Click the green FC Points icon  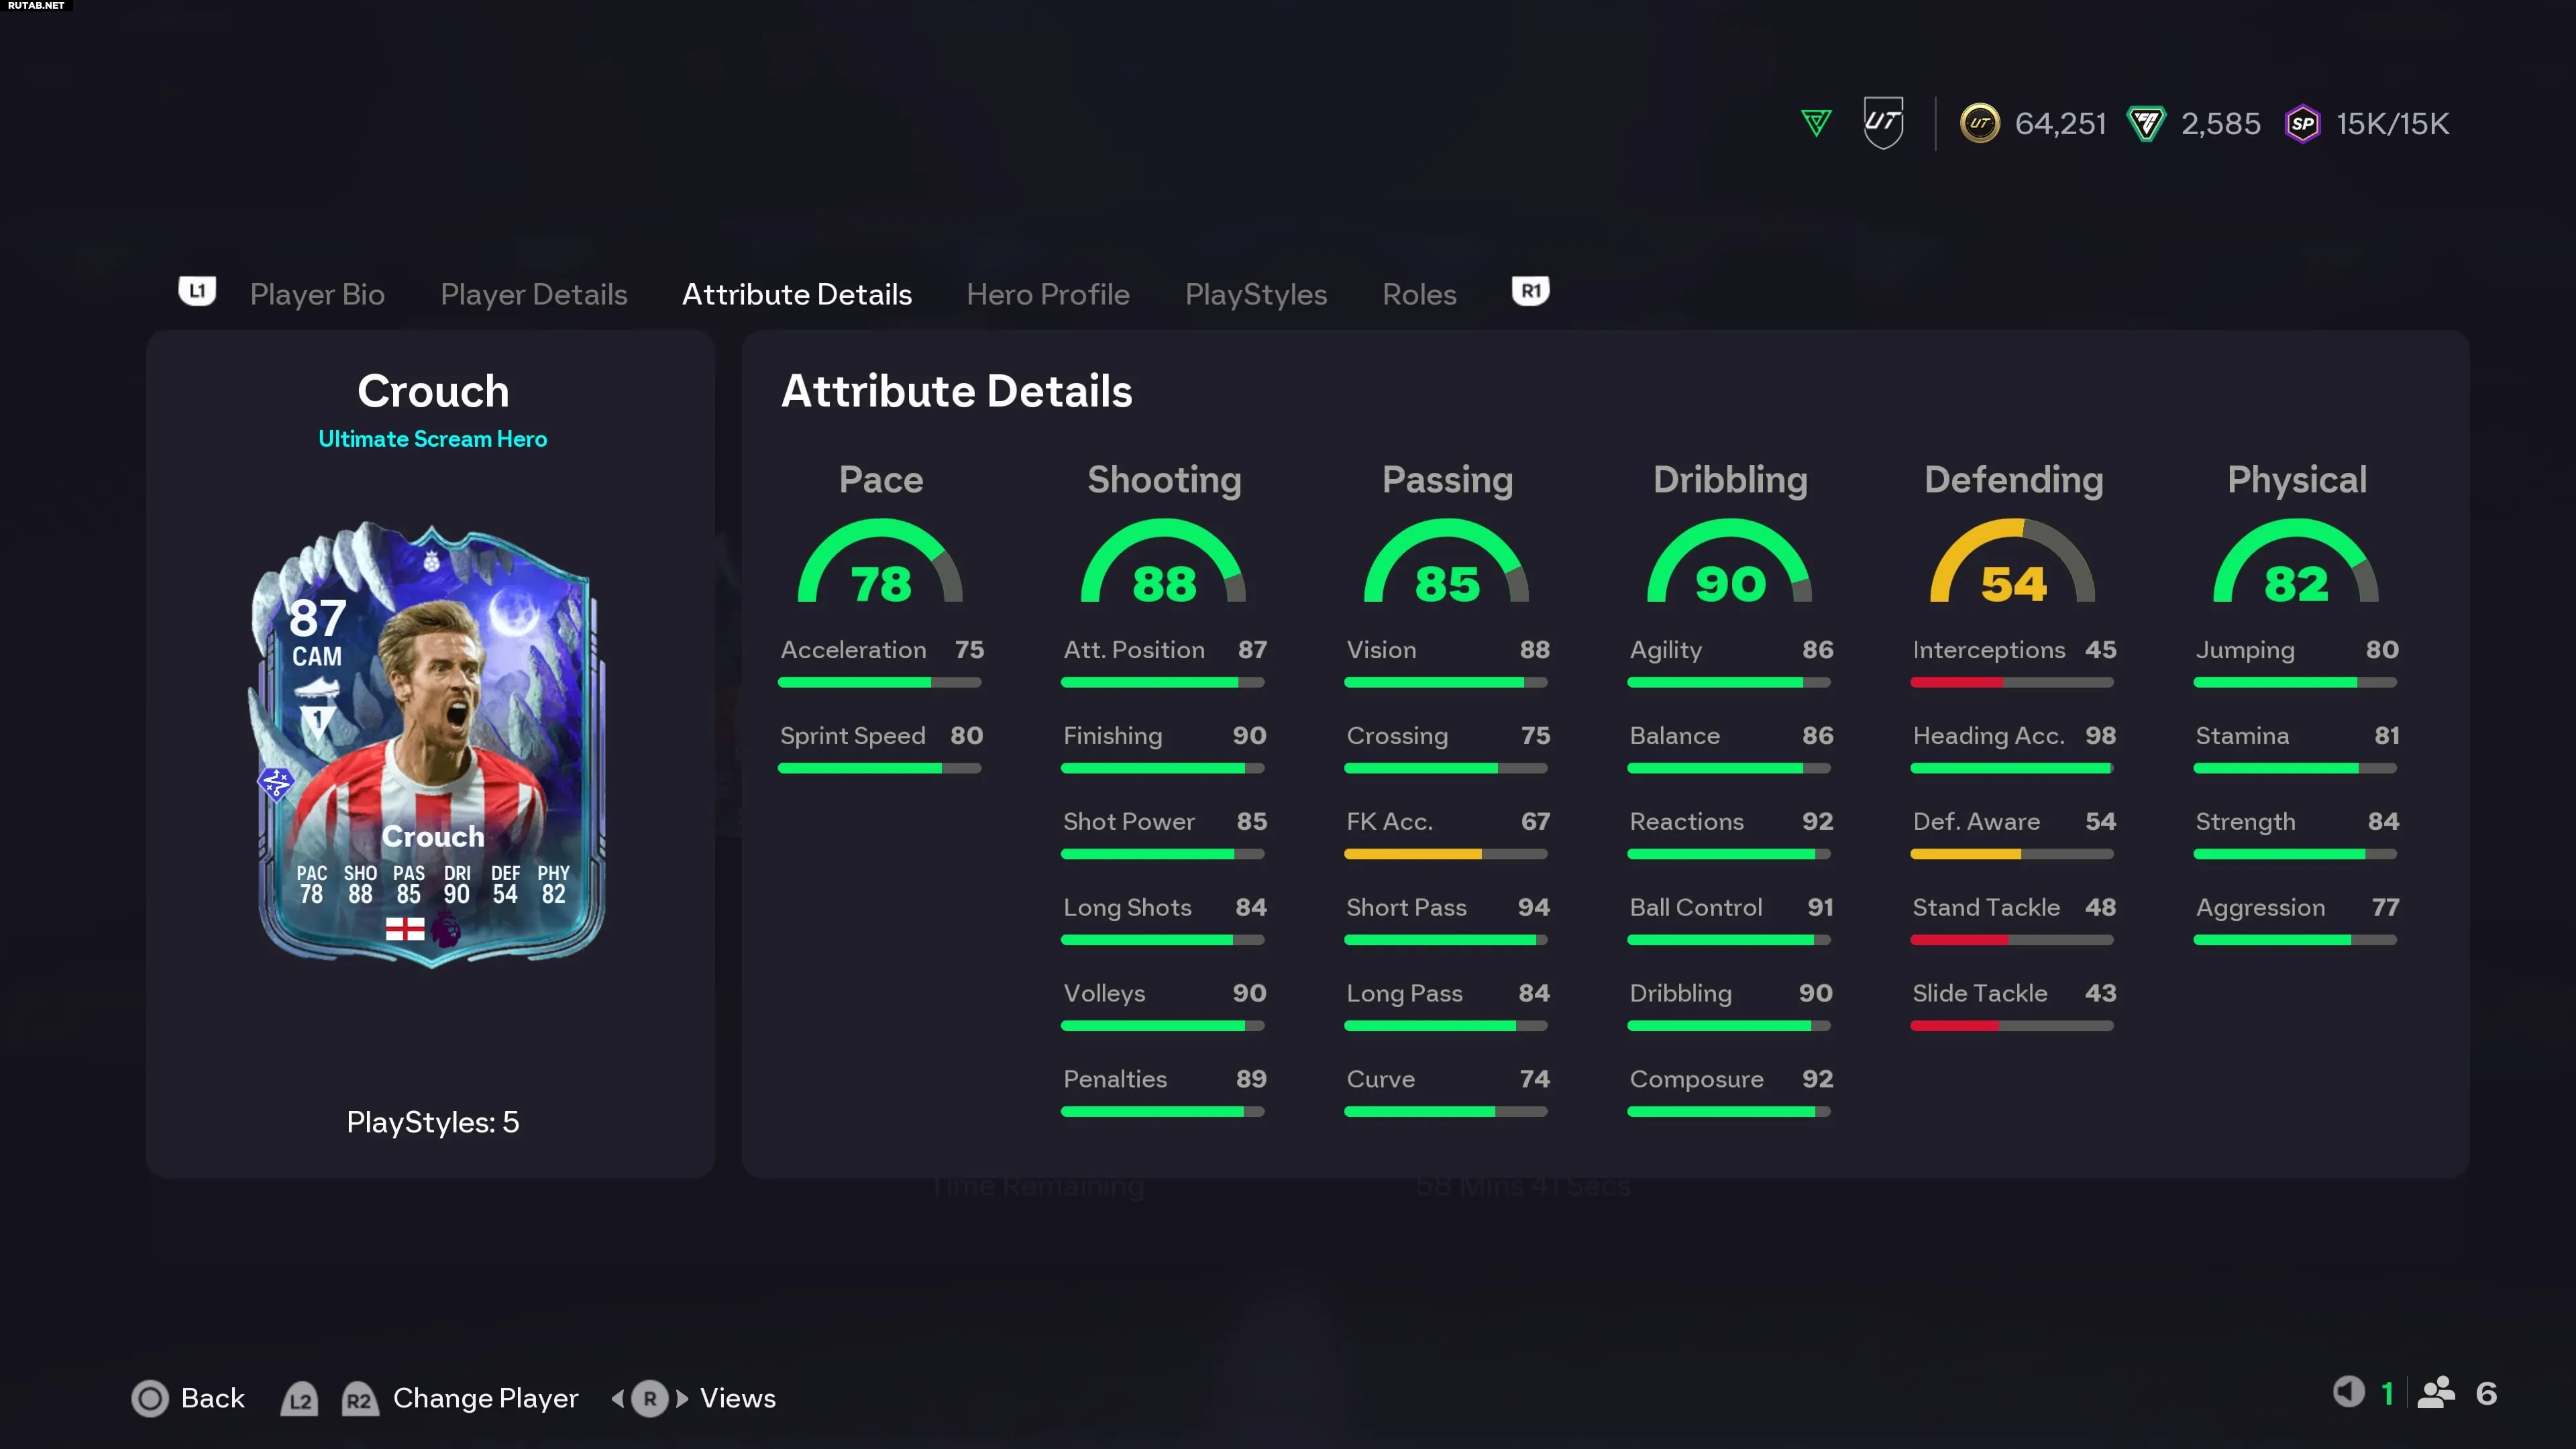point(2145,124)
